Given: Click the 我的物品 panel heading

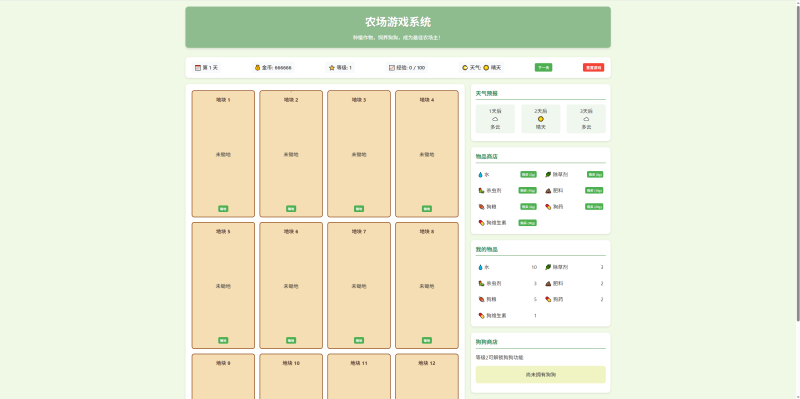Looking at the screenshot, I should (x=487, y=250).
